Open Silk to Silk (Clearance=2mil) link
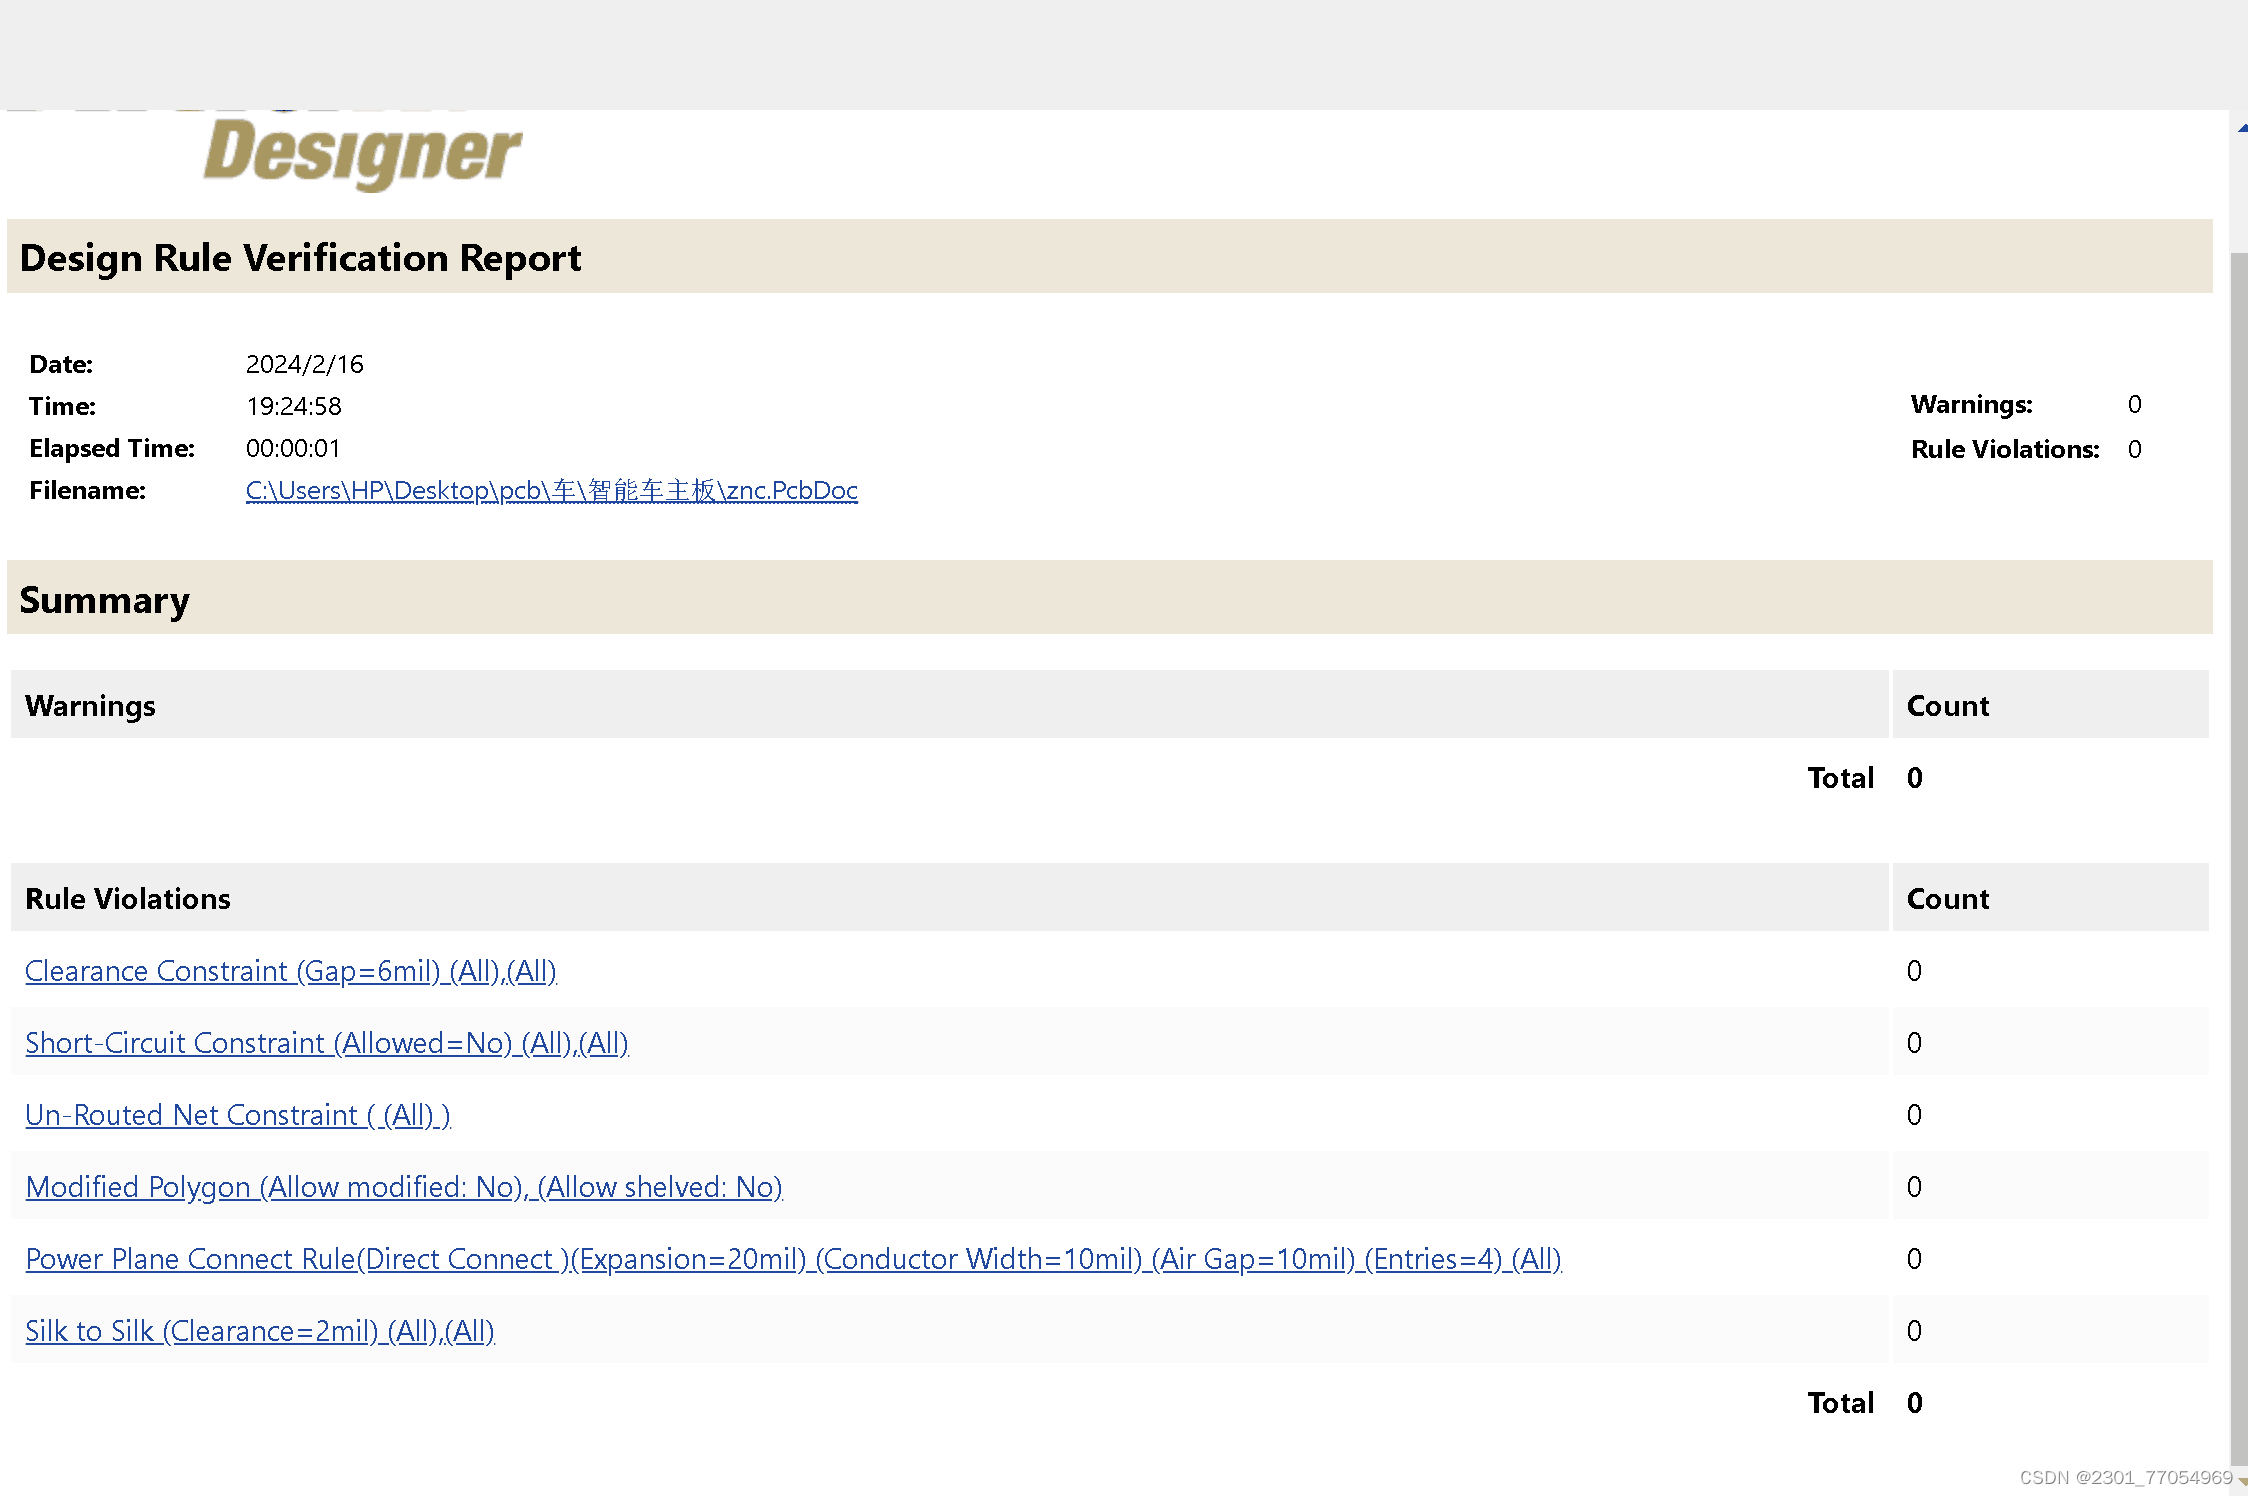 (x=259, y=1331)
